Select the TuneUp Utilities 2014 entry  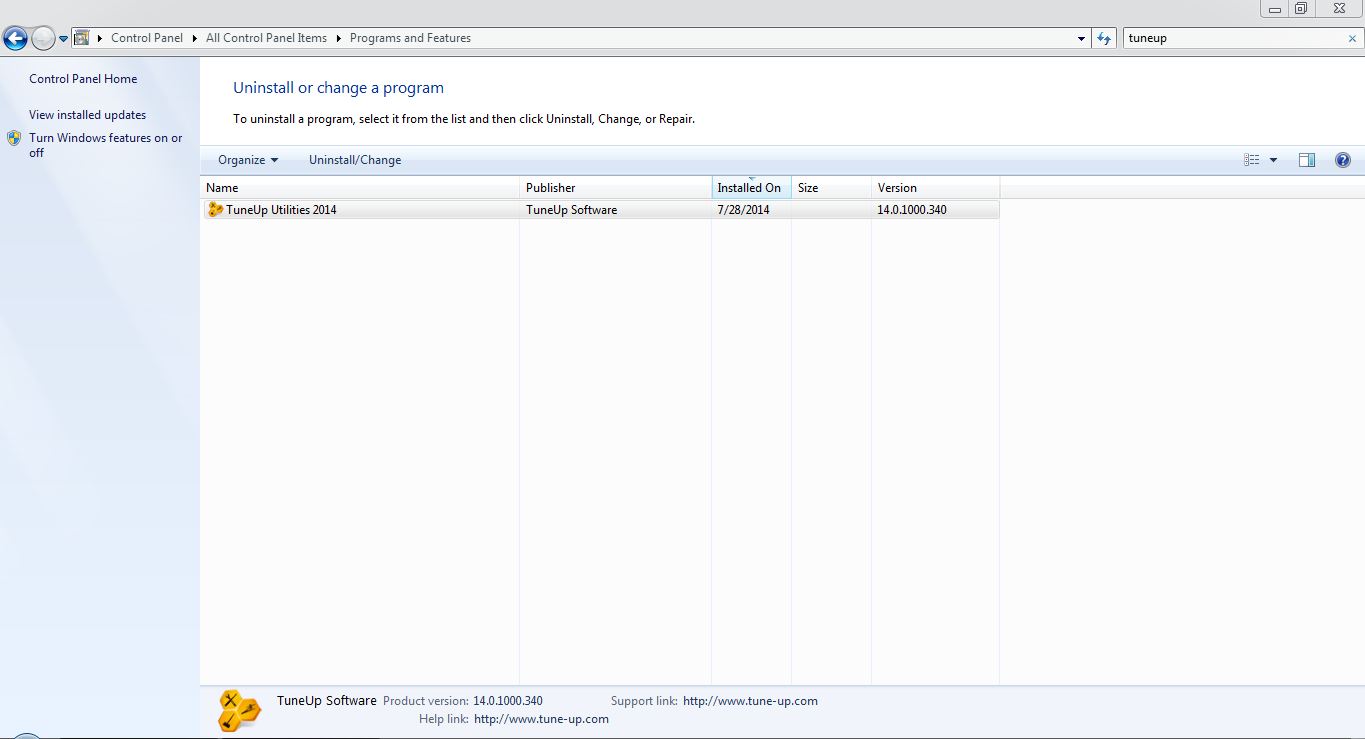tap(600, 210)
